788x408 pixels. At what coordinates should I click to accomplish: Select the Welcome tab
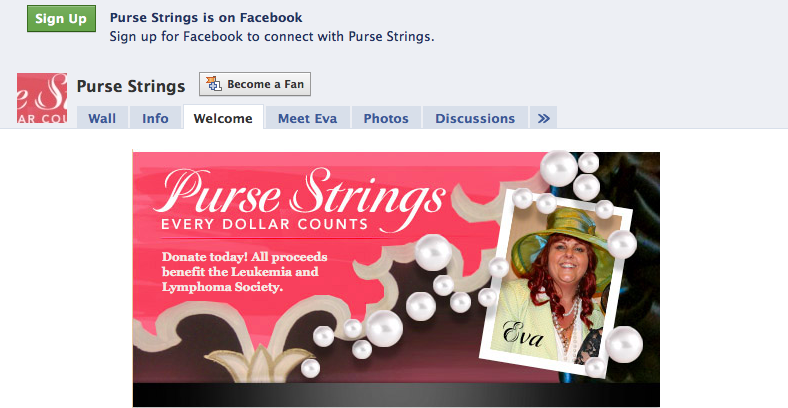point(223,118)
